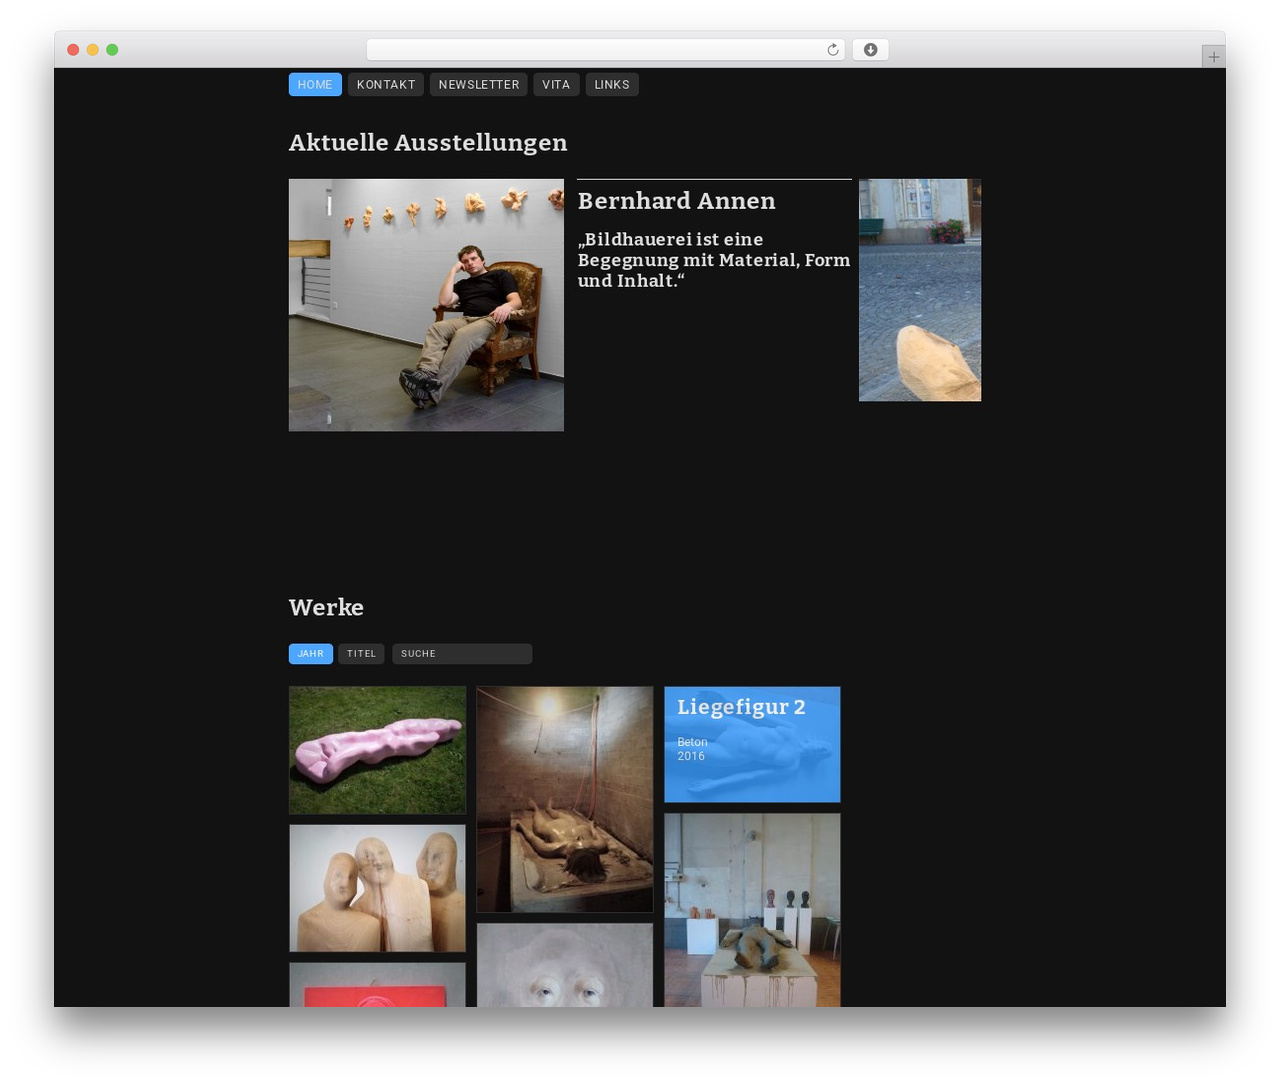
Task: Open the three wooden busts thumbnail
Action: [x=377, y=888]
